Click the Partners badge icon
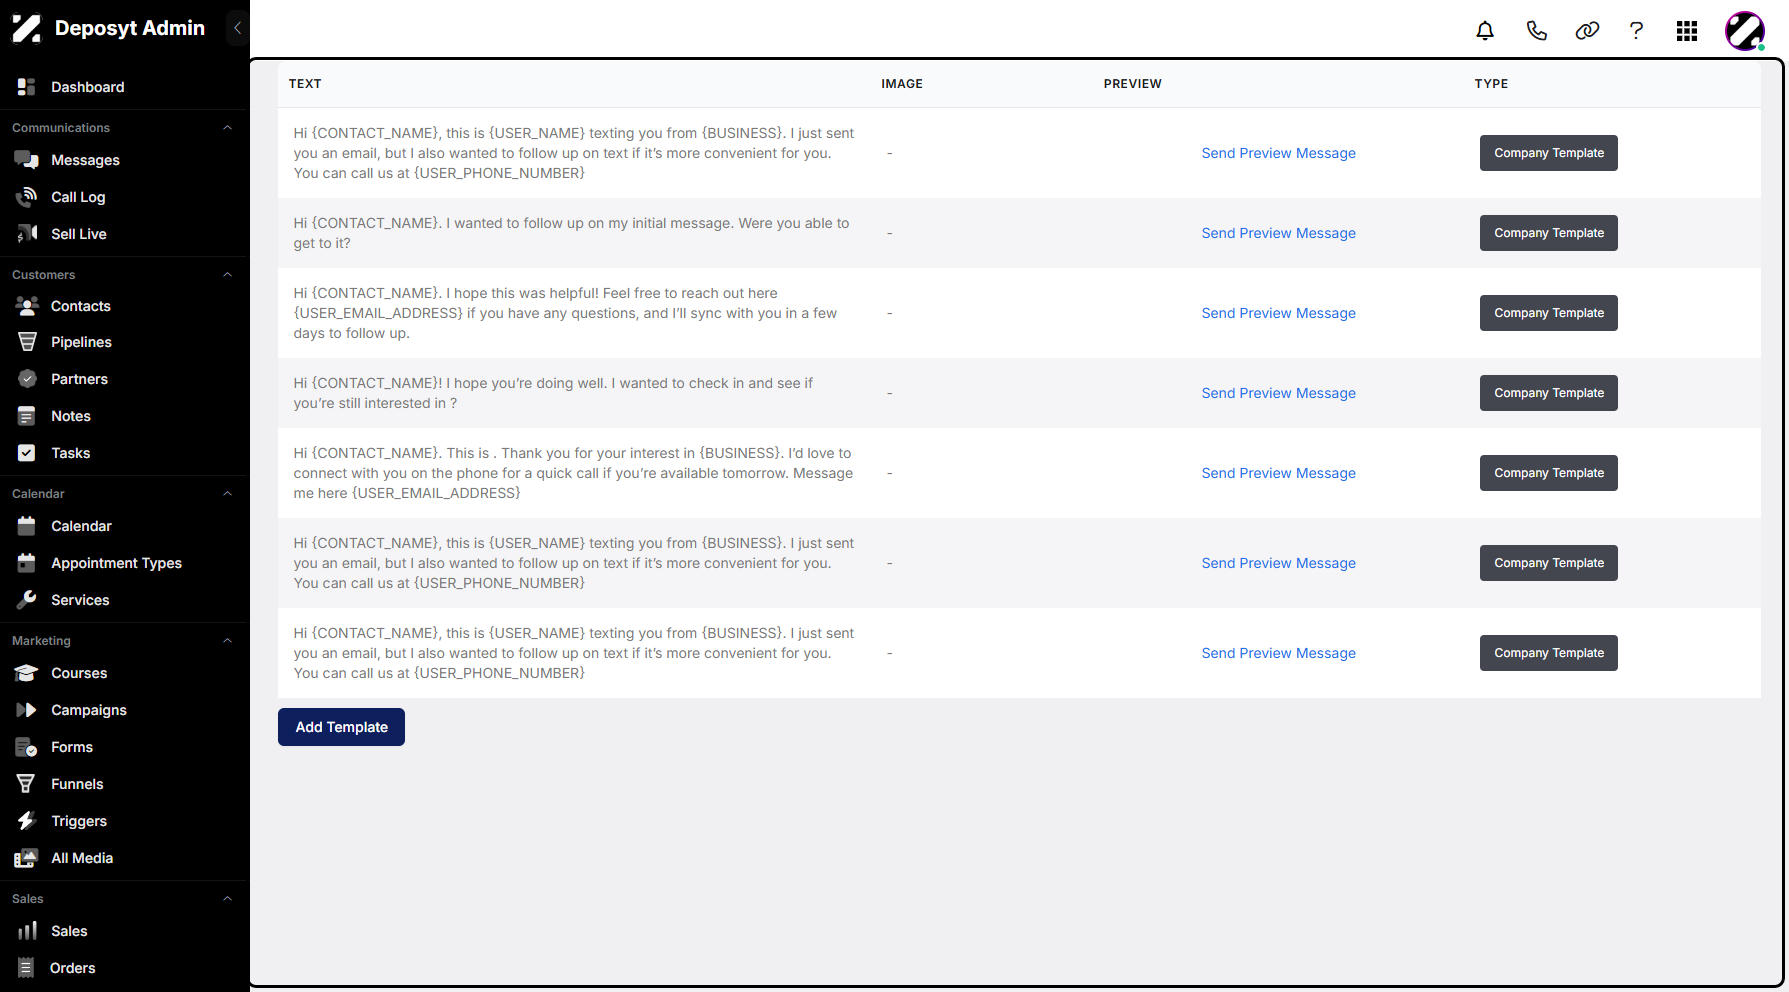The image size is (1789, 992). (27, 379)
